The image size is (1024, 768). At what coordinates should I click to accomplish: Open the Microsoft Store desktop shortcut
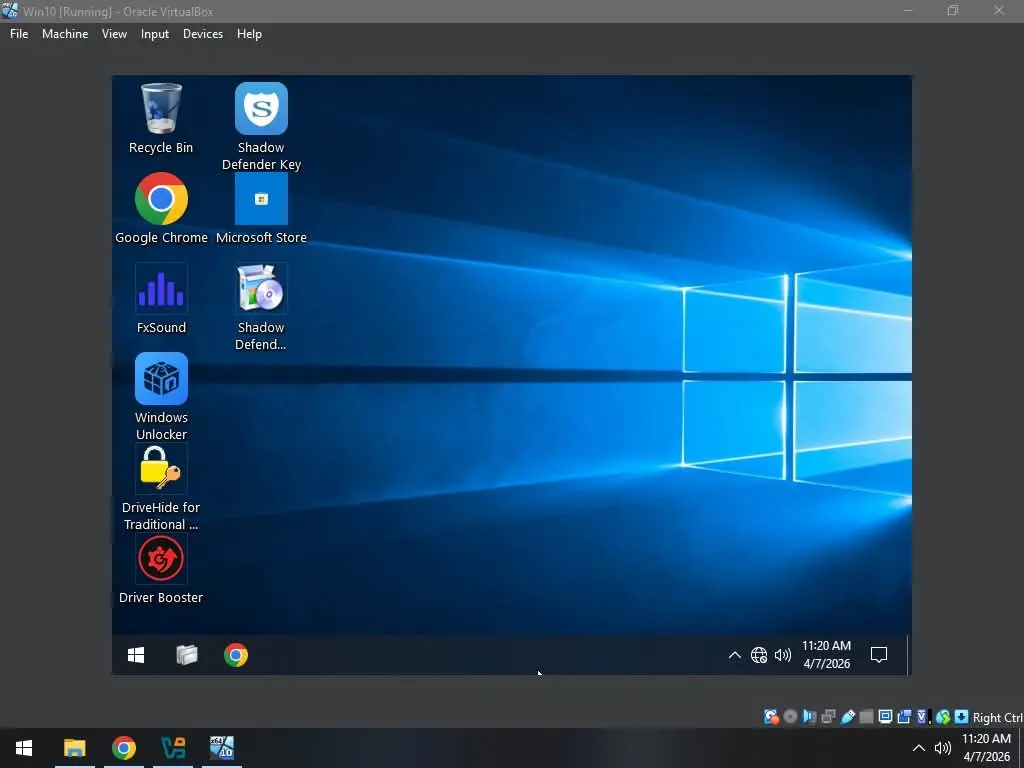click(261, 208)
